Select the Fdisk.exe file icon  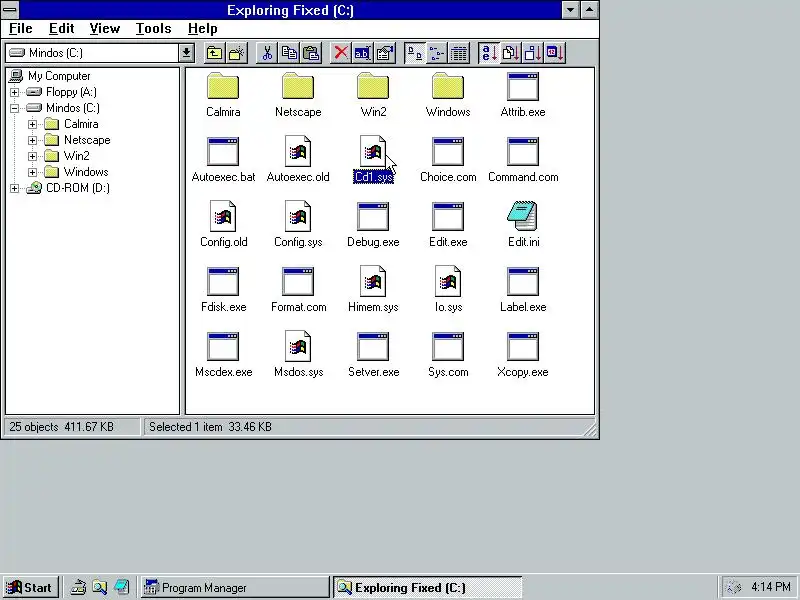(x=223, y=281)
